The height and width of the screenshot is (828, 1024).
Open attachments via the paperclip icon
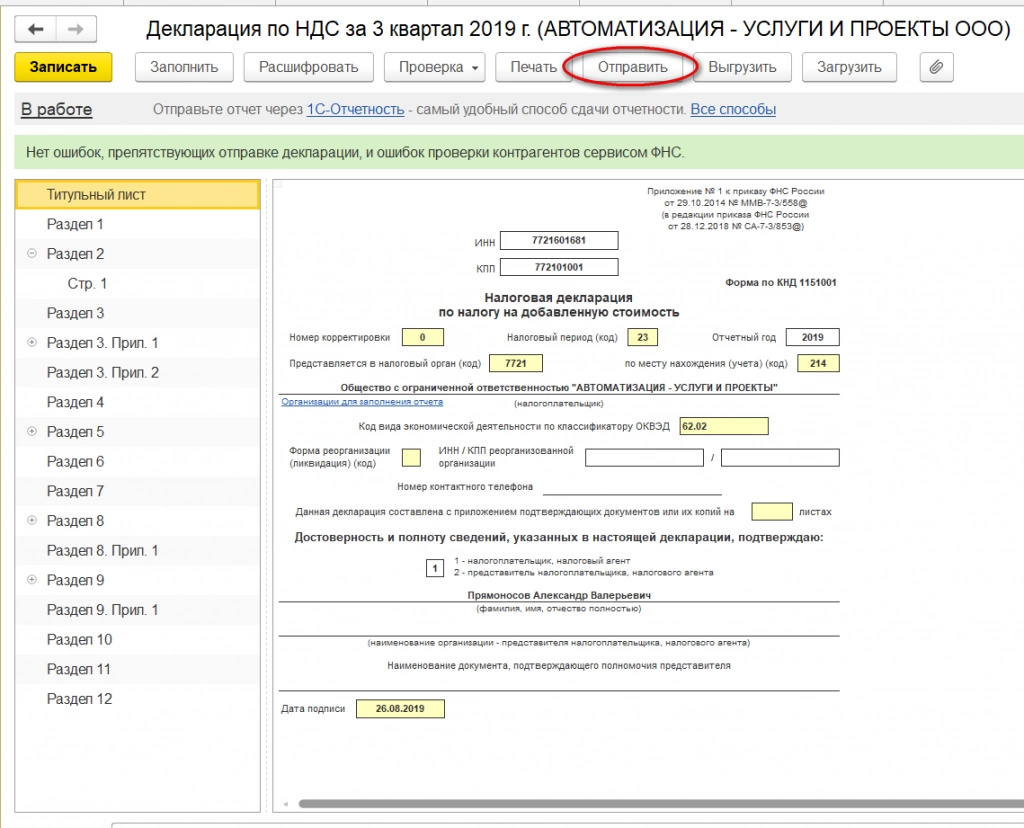(936, 67)
